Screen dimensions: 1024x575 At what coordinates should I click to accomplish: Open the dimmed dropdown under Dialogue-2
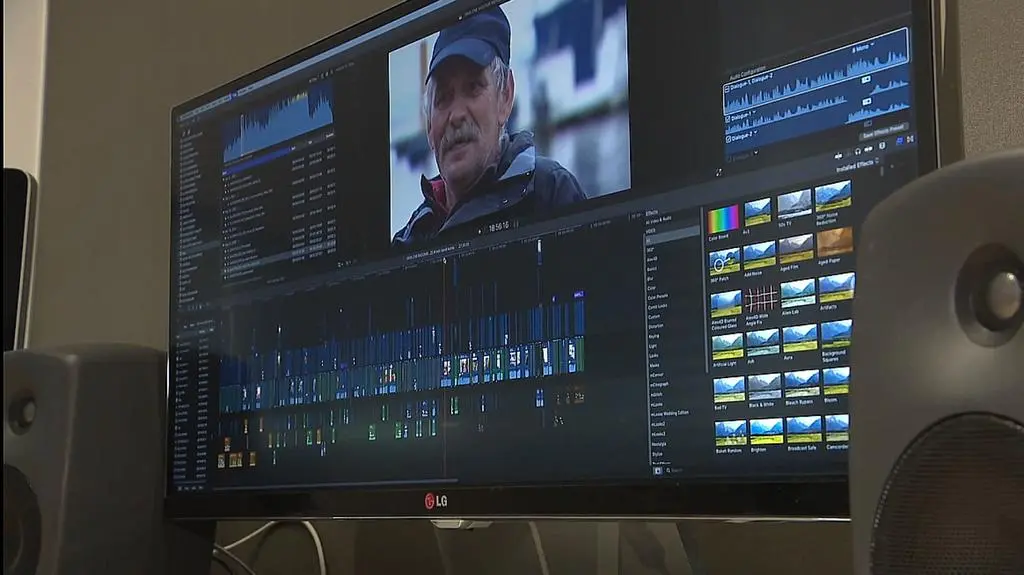coord(756,152)
